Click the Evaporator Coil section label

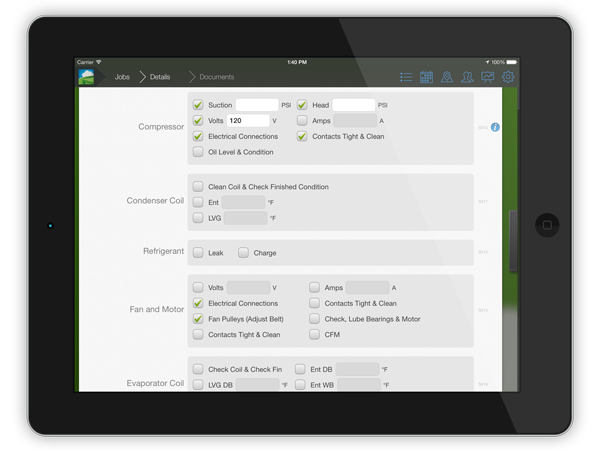pyautogui.click(x=155, y=383)
